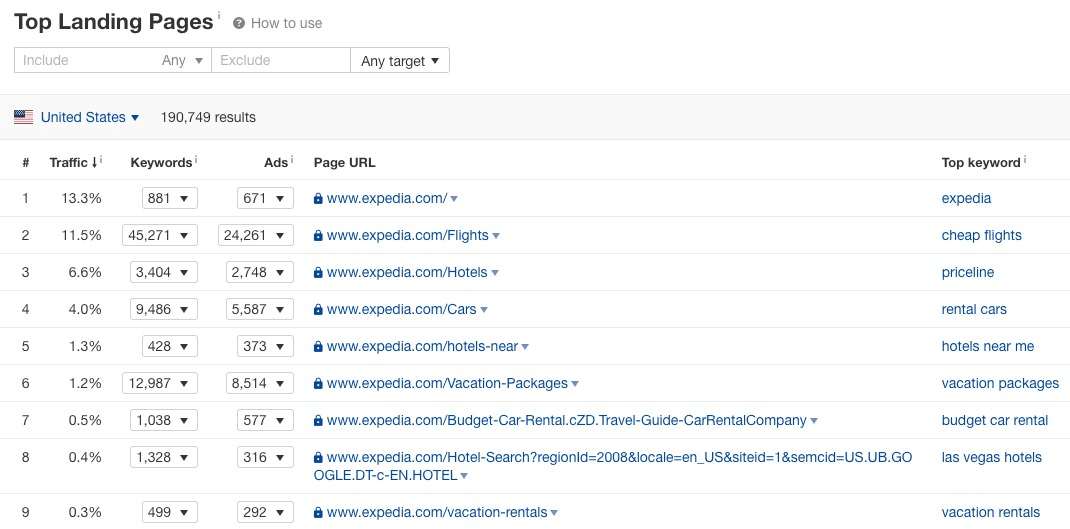Click the lock icon beside www.expedia.com/Vacation-Packages

[x=318, y=383]
